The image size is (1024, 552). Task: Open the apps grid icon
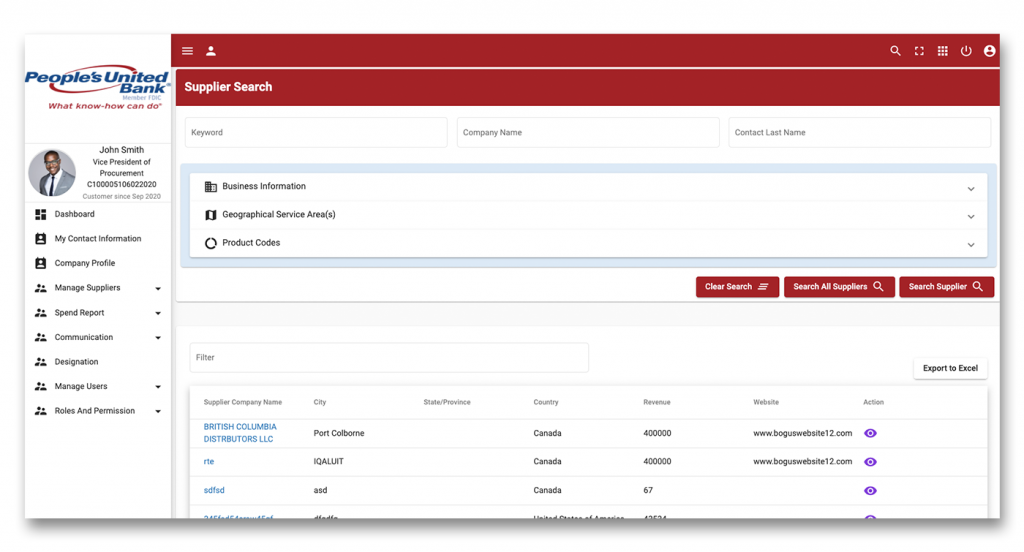pyautogui.click(x=942, y=51)
